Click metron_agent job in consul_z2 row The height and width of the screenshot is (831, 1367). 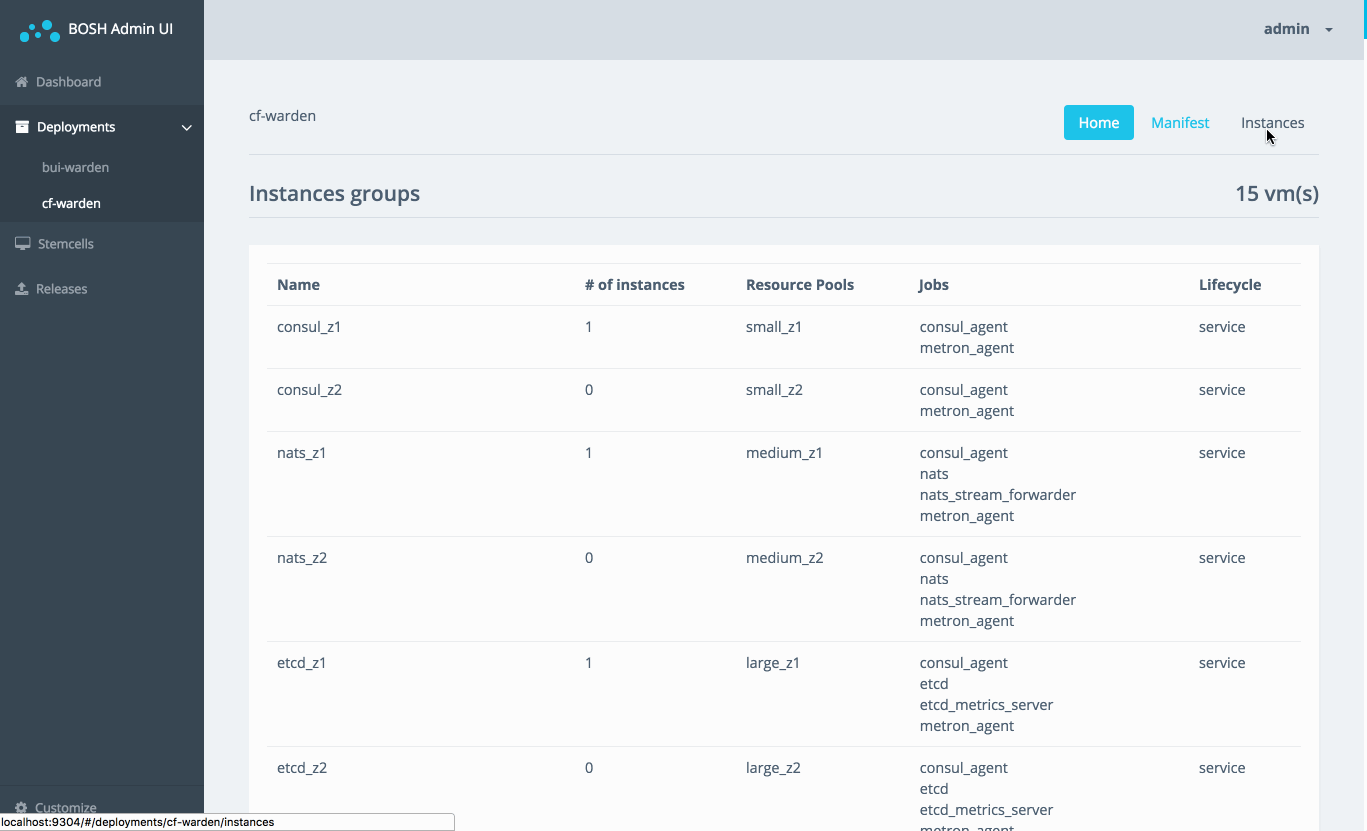click(967, 411)
